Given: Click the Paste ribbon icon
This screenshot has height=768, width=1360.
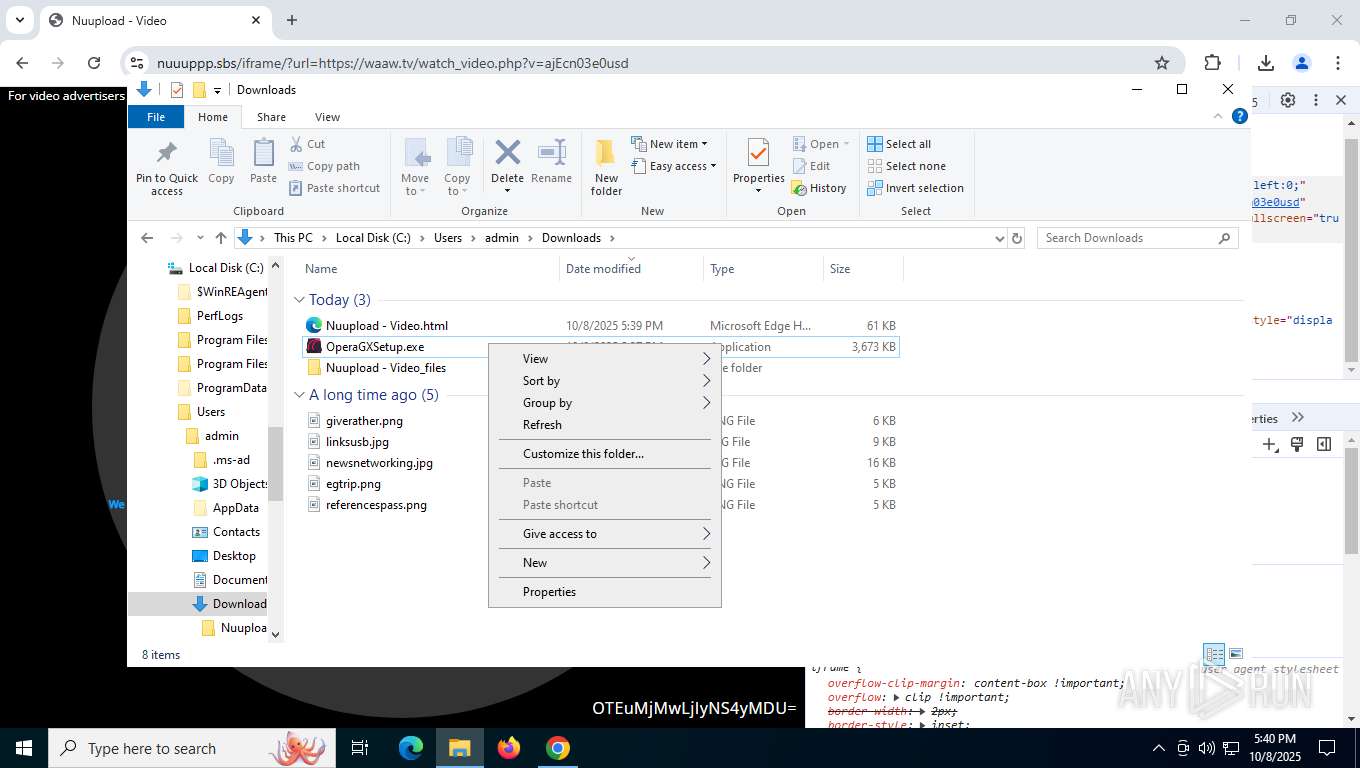Looking at the screenshot, I should tap(263, 161).
